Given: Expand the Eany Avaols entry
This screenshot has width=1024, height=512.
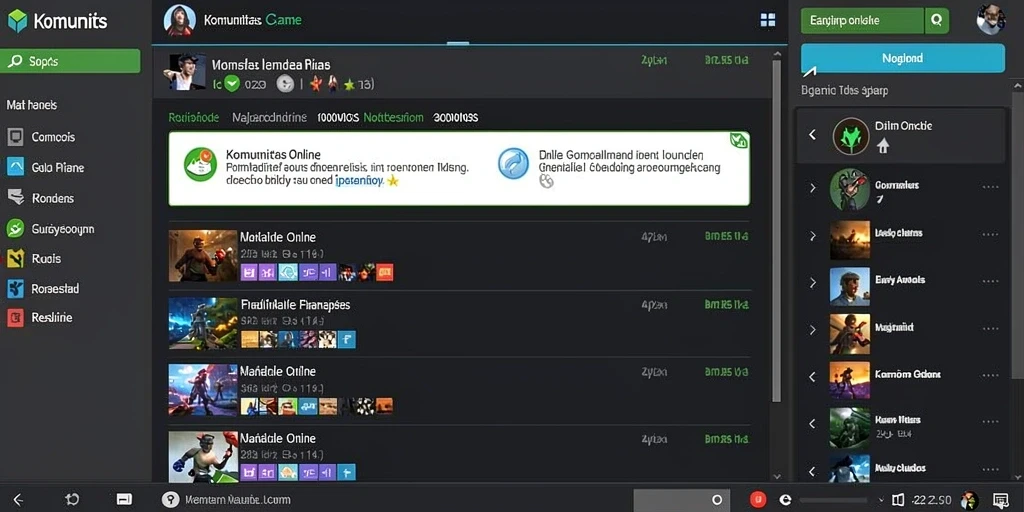Looking at the screenshot, I should [x=812, y=283].
